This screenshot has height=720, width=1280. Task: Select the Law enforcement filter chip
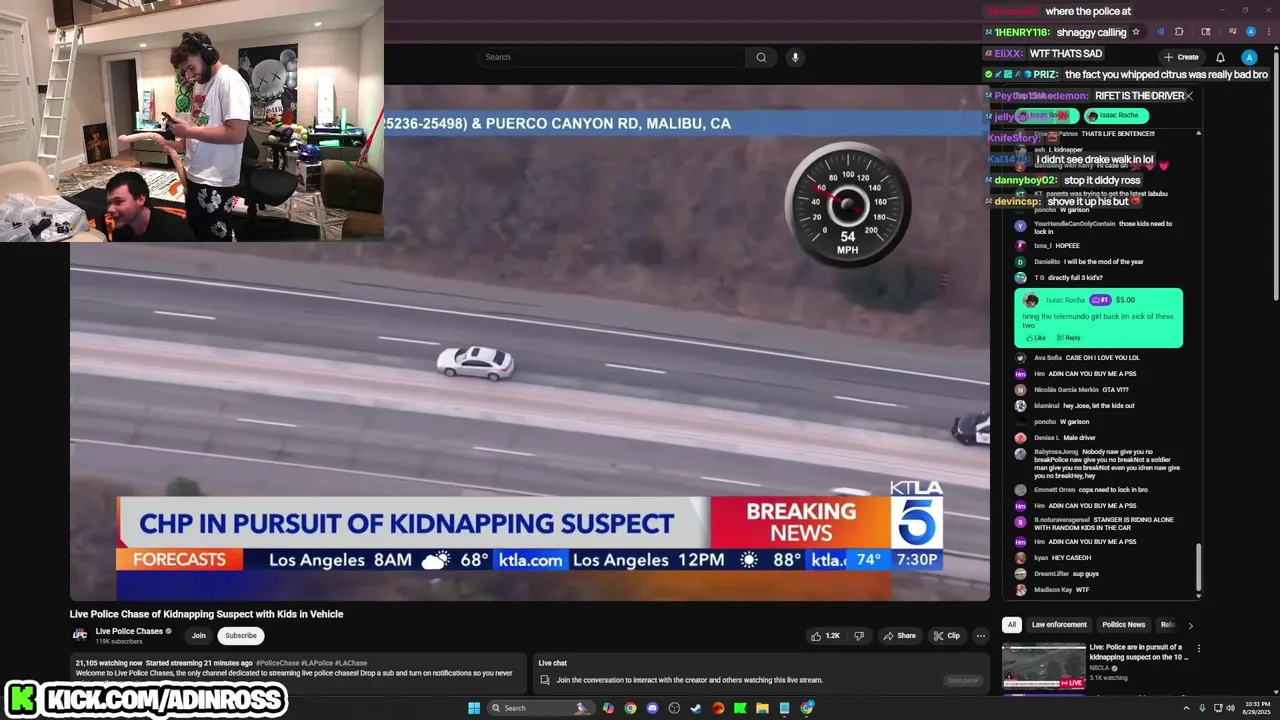[x=1059, y=625]
